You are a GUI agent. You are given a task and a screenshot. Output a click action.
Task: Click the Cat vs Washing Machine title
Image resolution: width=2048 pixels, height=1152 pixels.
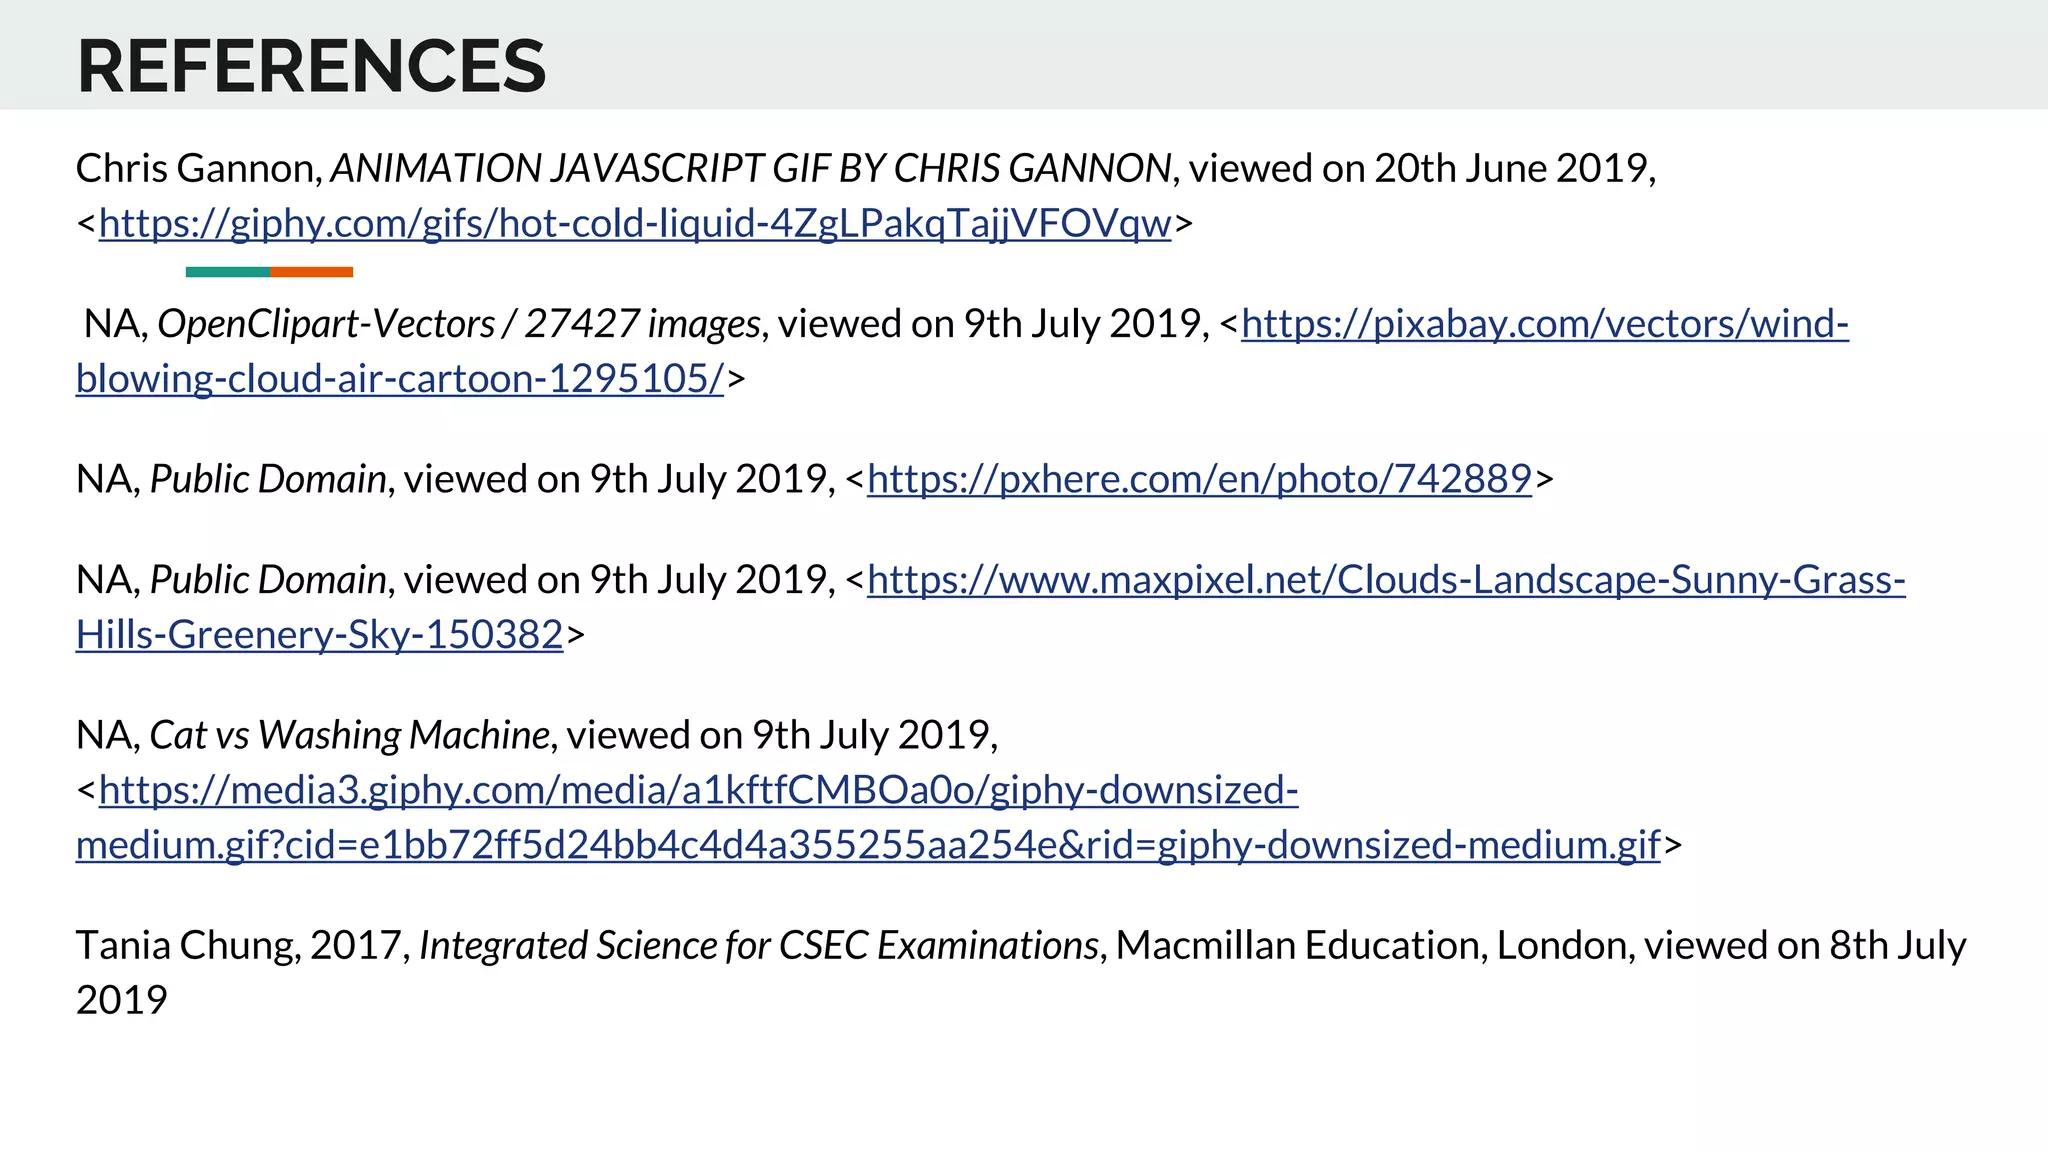coord(349,735)
